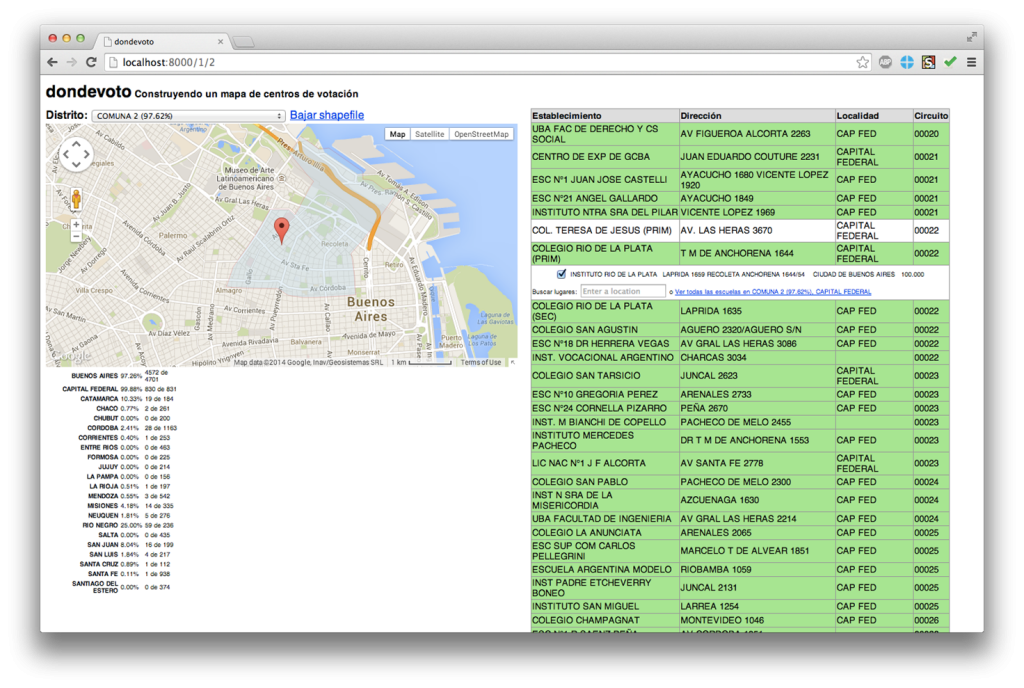Click the red map marker pin
This screenshot has height=688, width=1024.
click(x=281, y=230)
